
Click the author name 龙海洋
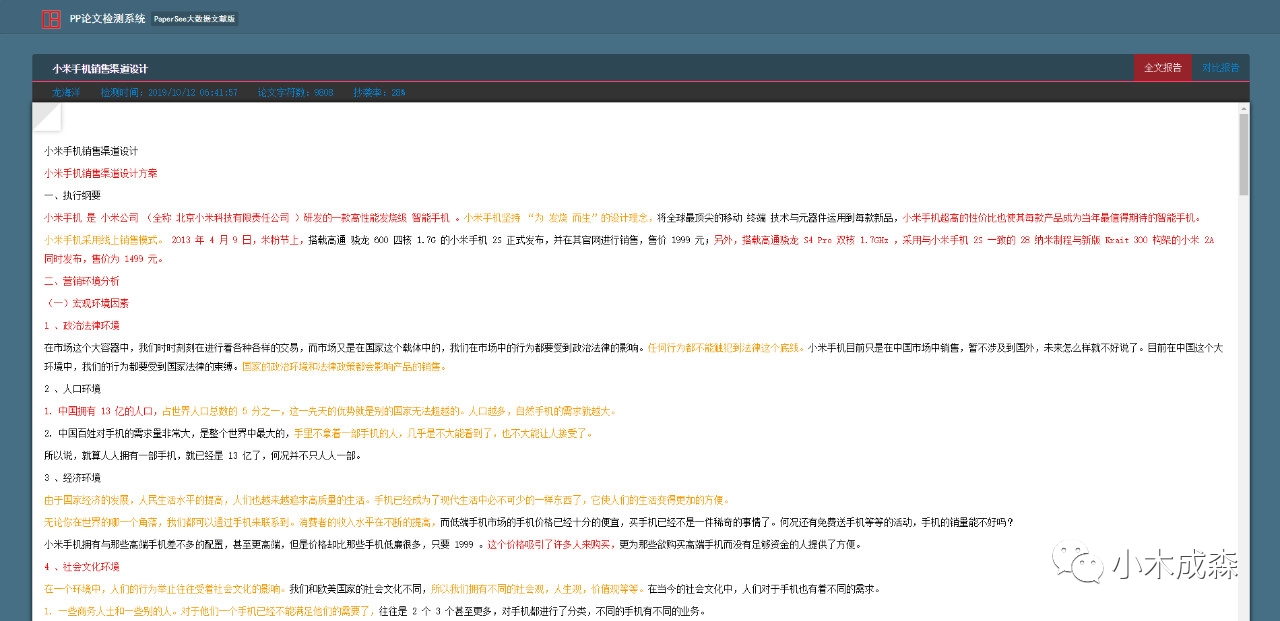(x=66, y=92)
